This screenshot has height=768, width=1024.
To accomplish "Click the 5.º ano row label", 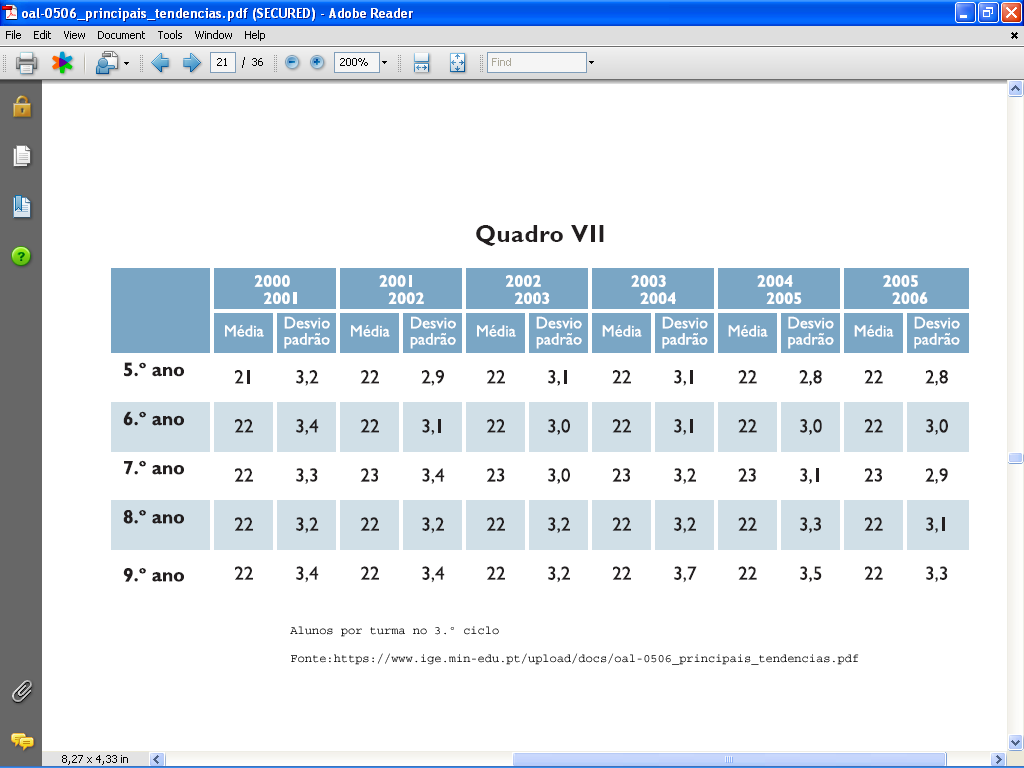I will (154, 370).
